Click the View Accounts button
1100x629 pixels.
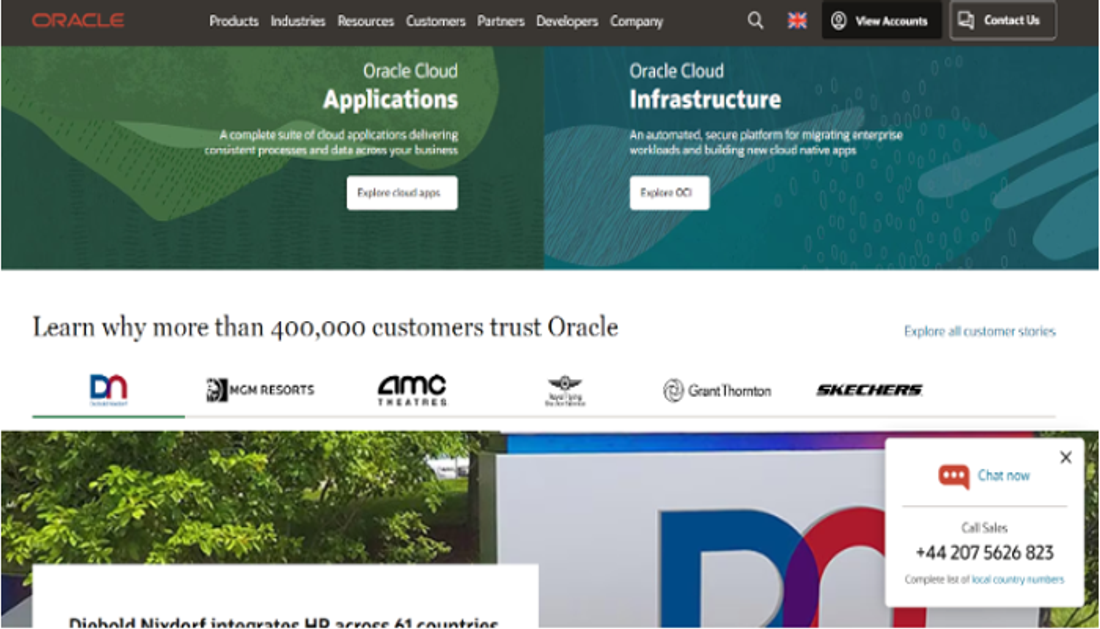coord(881,20)
